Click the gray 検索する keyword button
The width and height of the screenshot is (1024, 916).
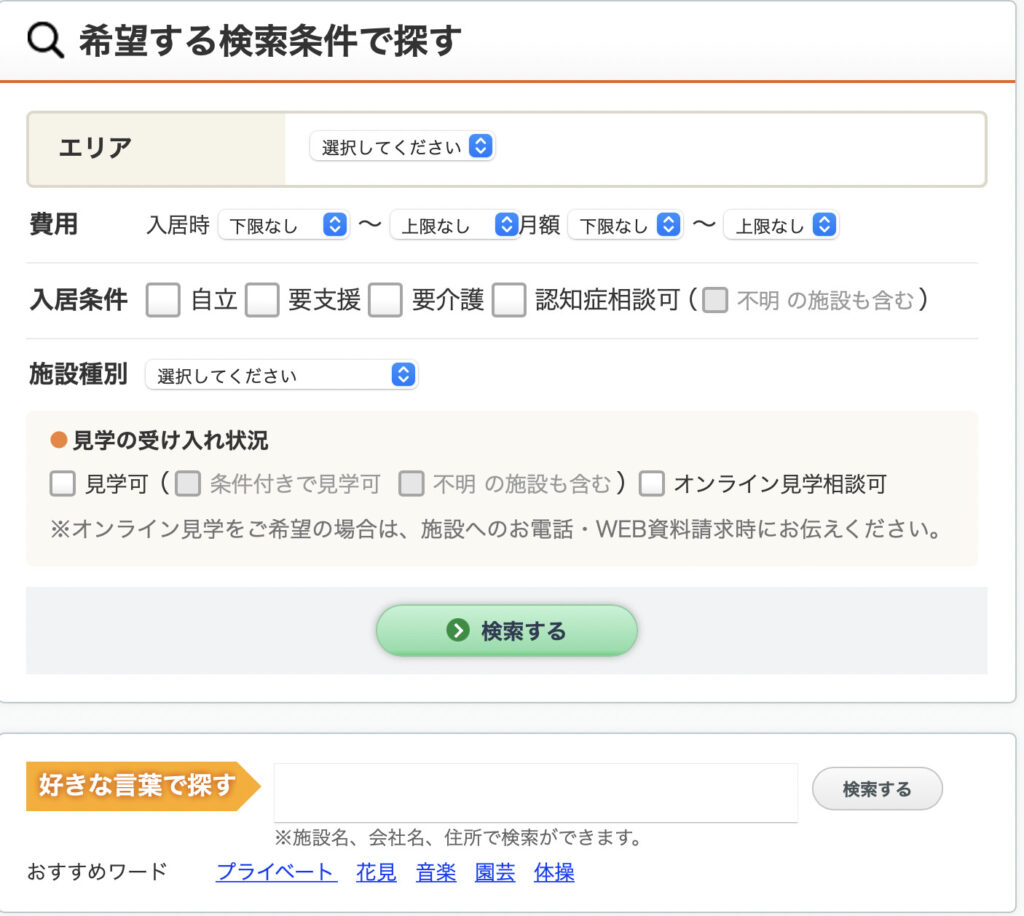876,789
